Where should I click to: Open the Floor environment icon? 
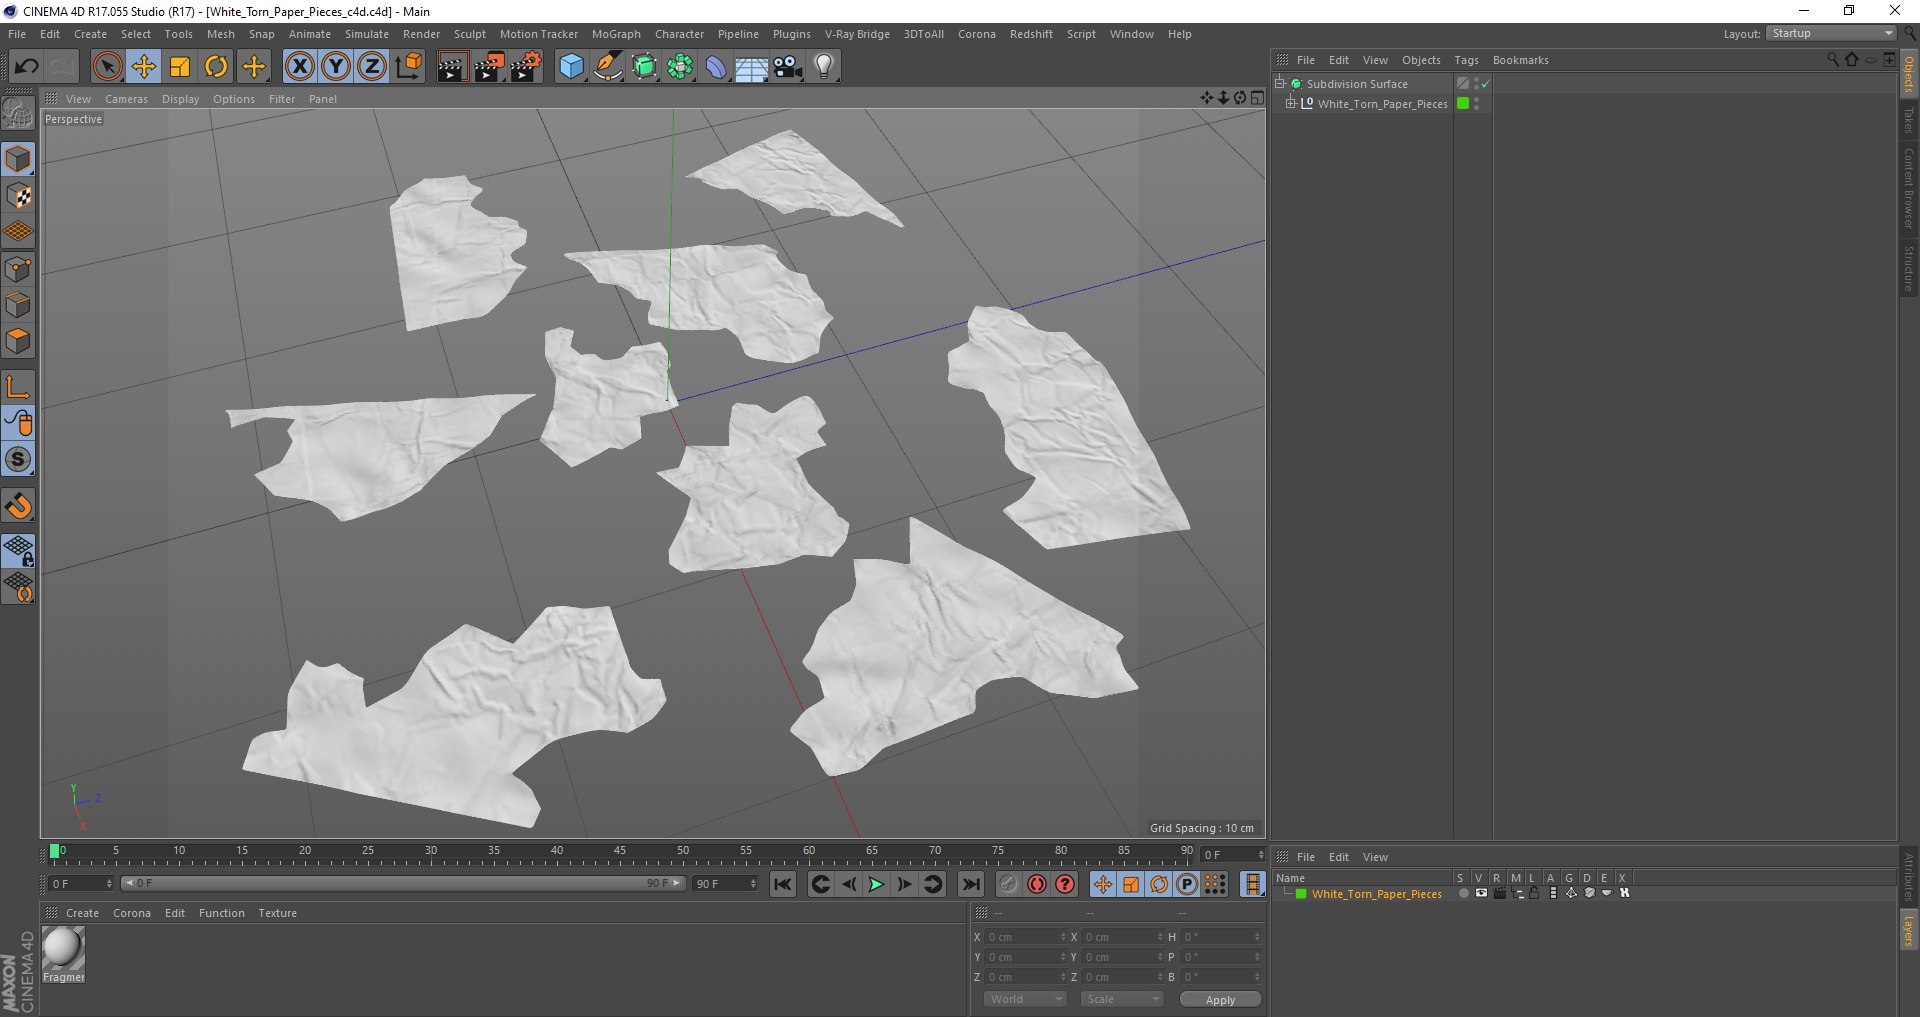[751, 67]
